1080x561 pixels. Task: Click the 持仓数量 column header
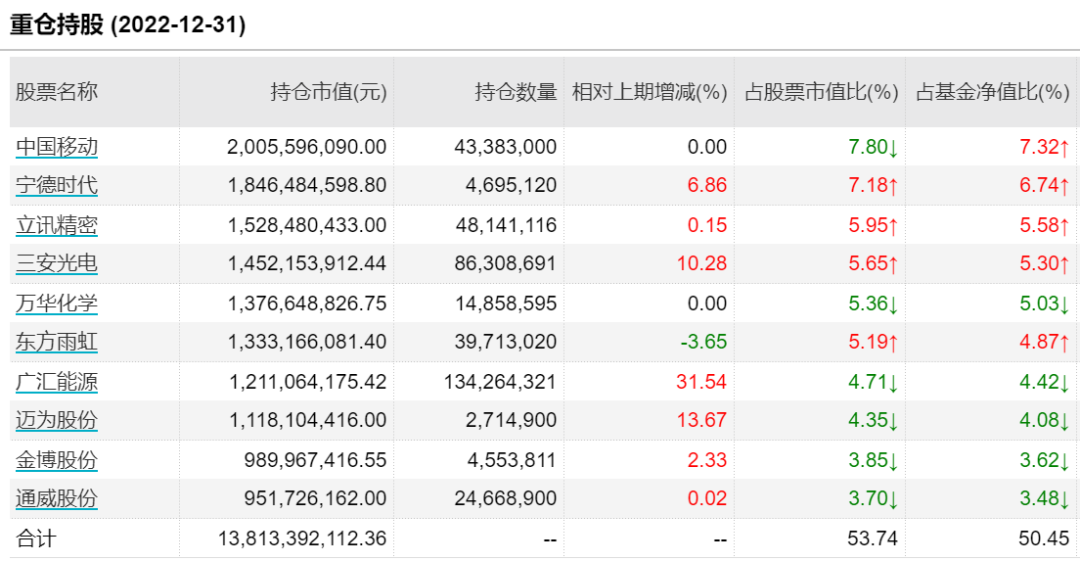(x=516, y=92)
